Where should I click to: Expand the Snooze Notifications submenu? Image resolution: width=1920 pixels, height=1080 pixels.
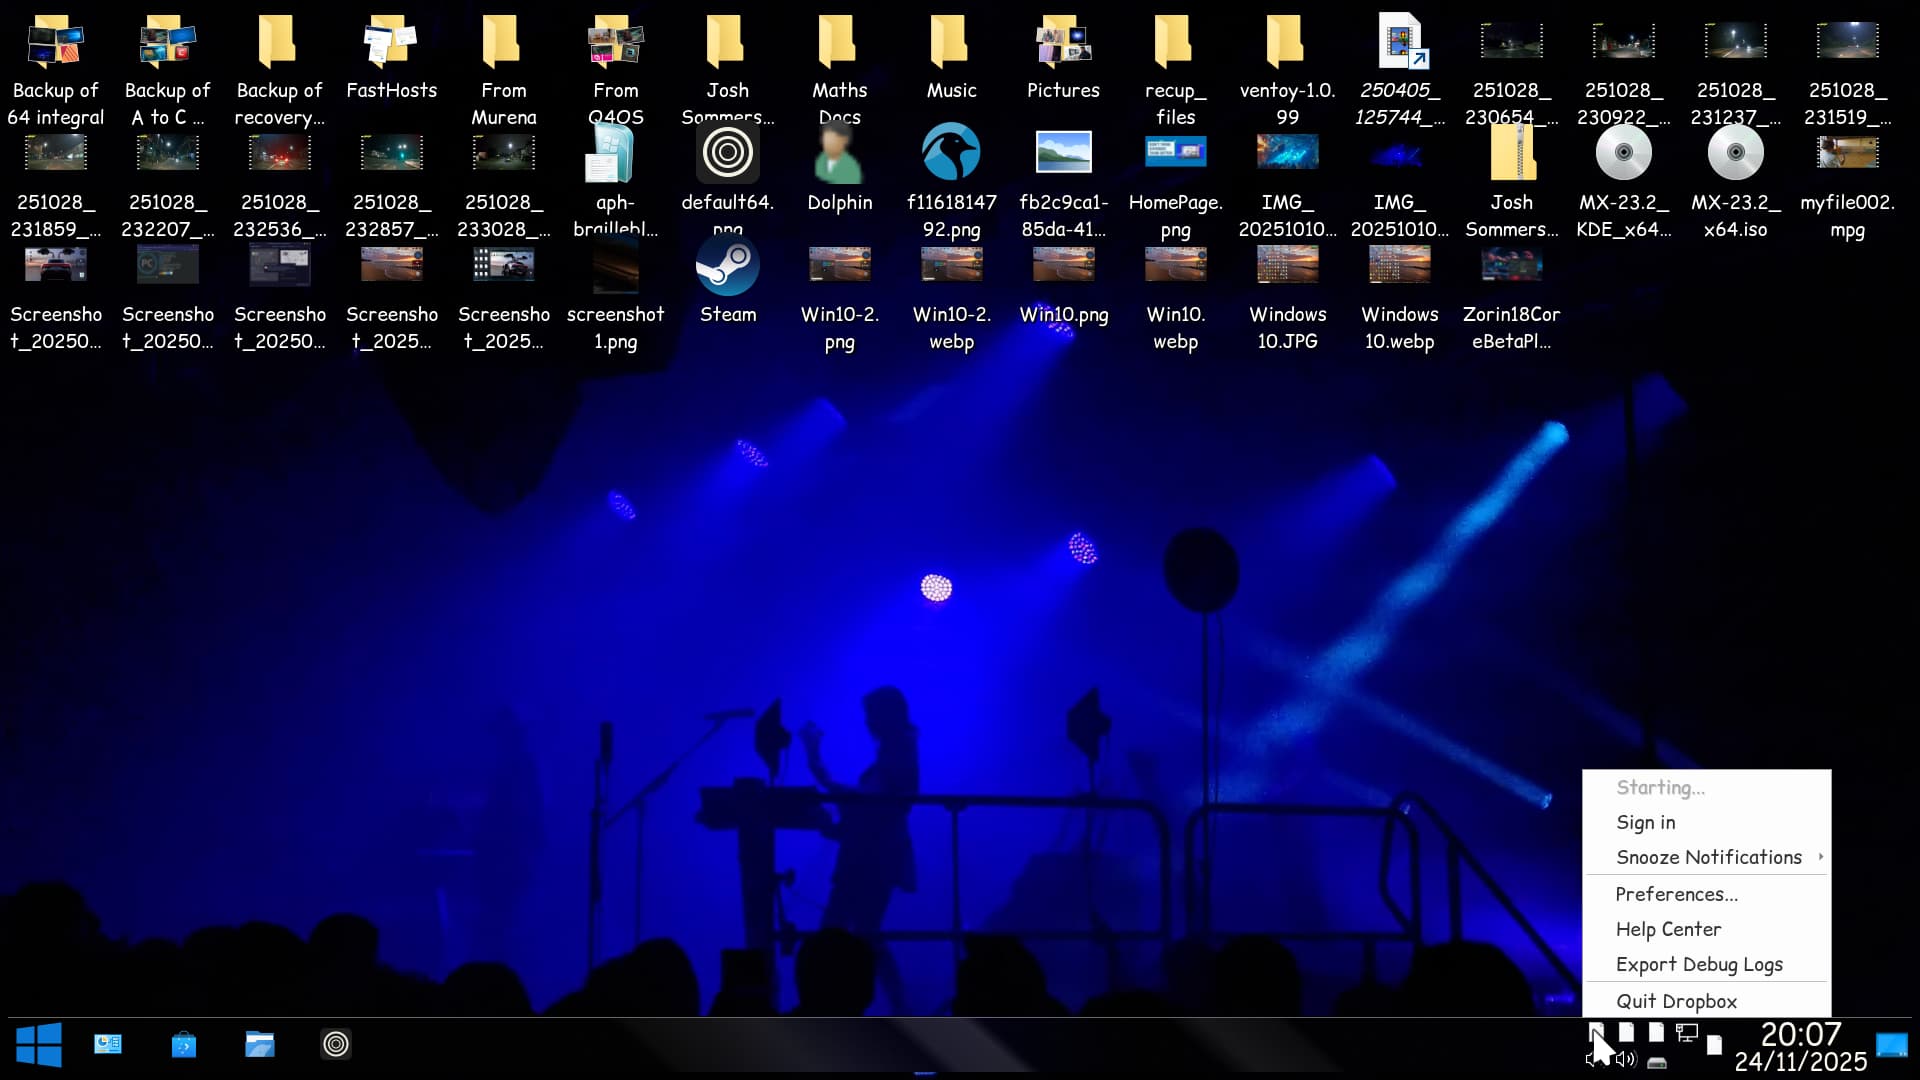pyautogui.click(x=1708, y=857)
